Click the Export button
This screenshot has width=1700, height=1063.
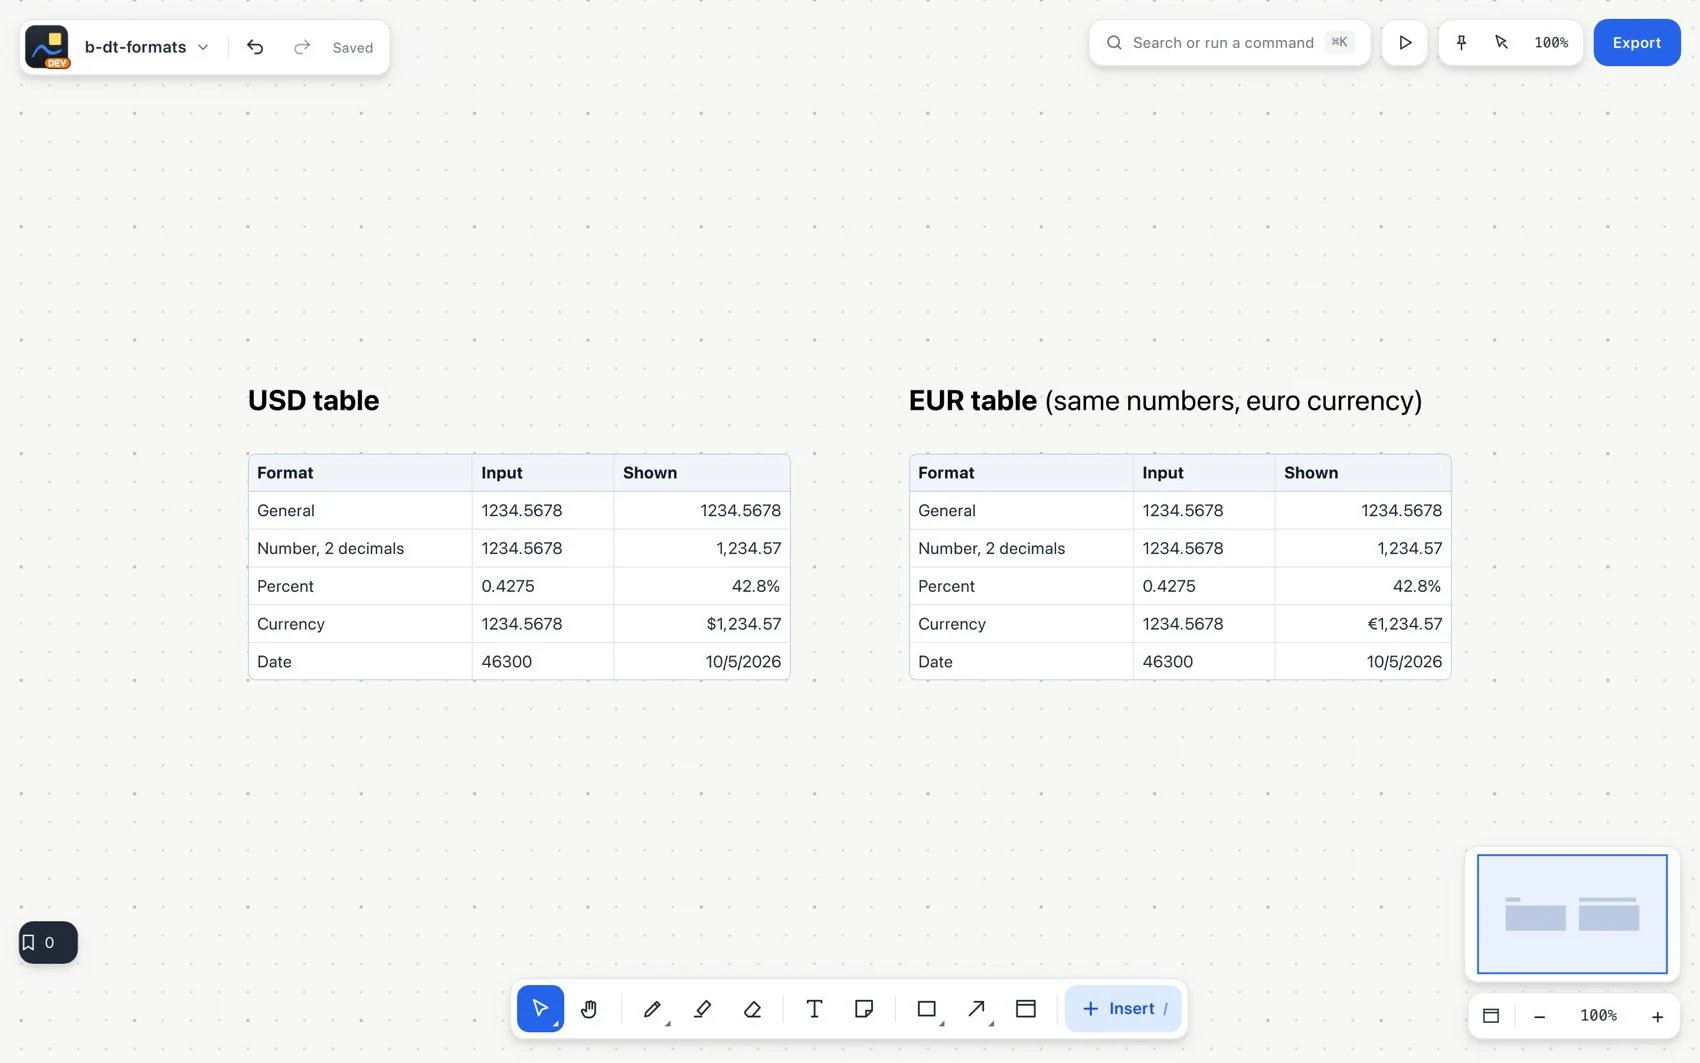click(1637, 43)
